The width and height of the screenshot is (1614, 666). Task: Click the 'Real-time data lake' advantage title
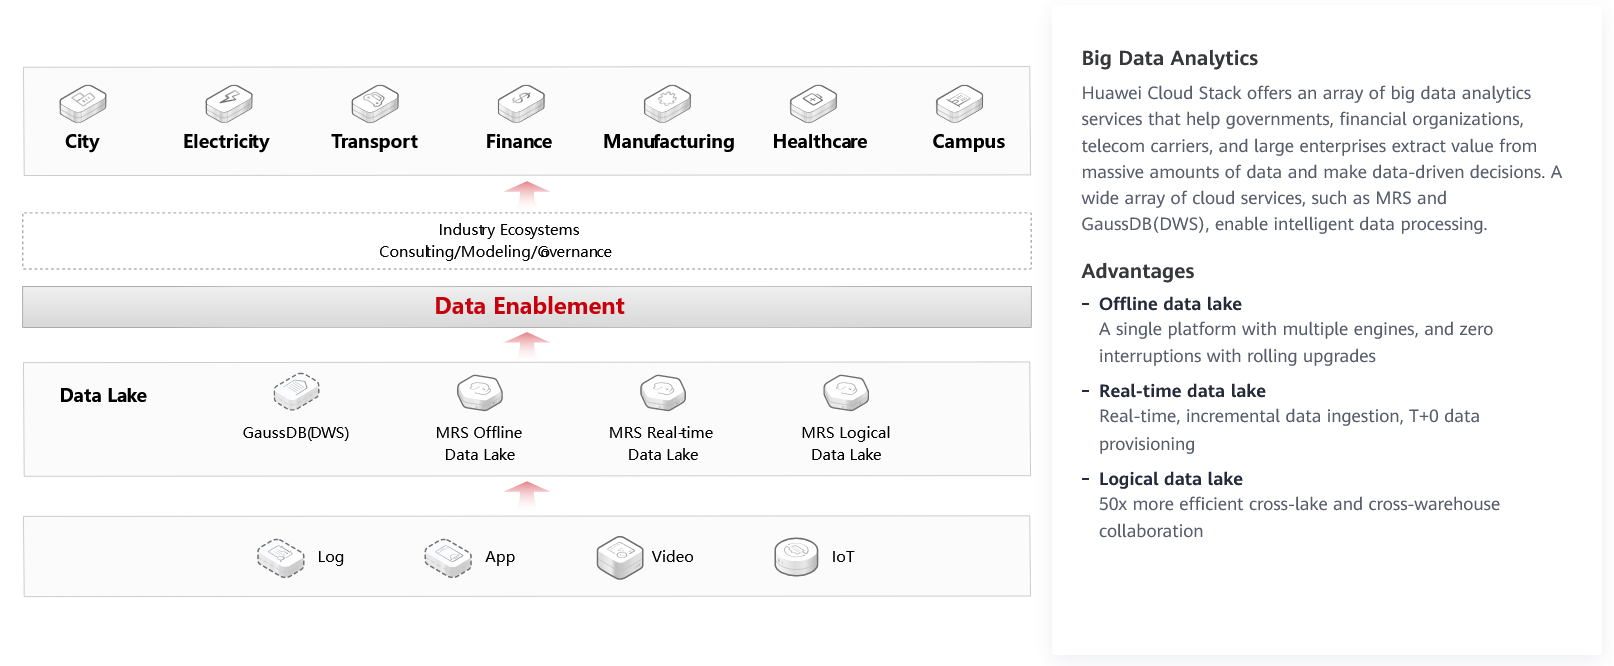1182,391
